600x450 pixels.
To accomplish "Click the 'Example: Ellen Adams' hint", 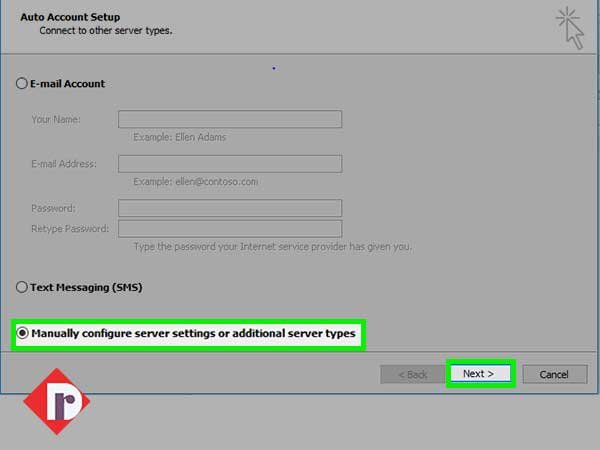I will (x=179, y=137).
